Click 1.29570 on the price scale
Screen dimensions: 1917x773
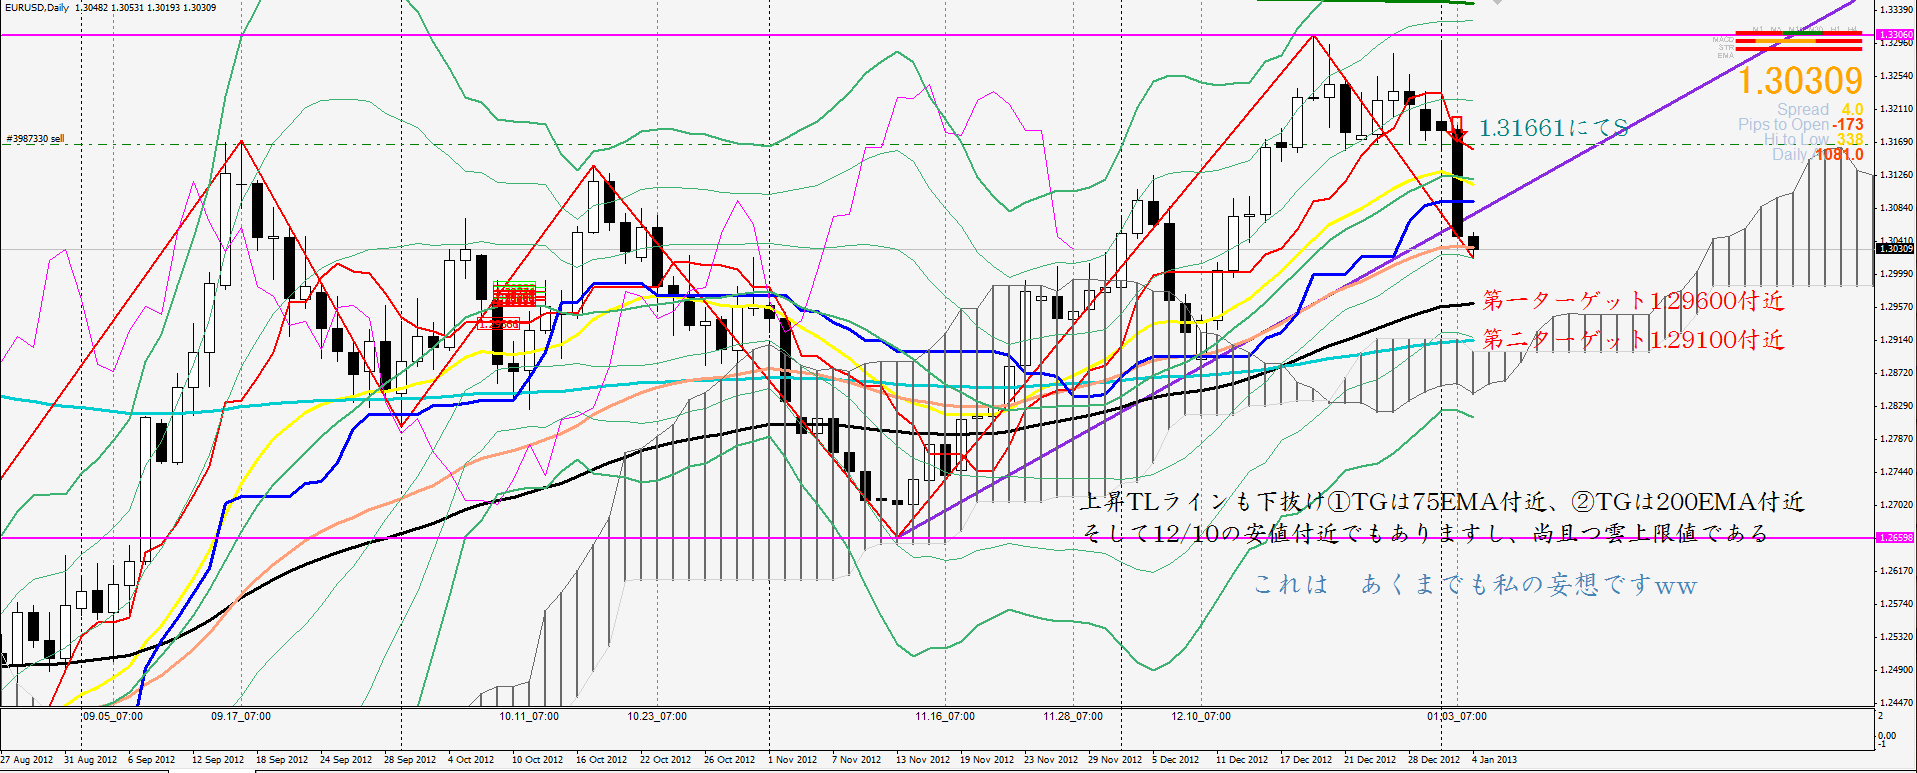pos(1897,306)
